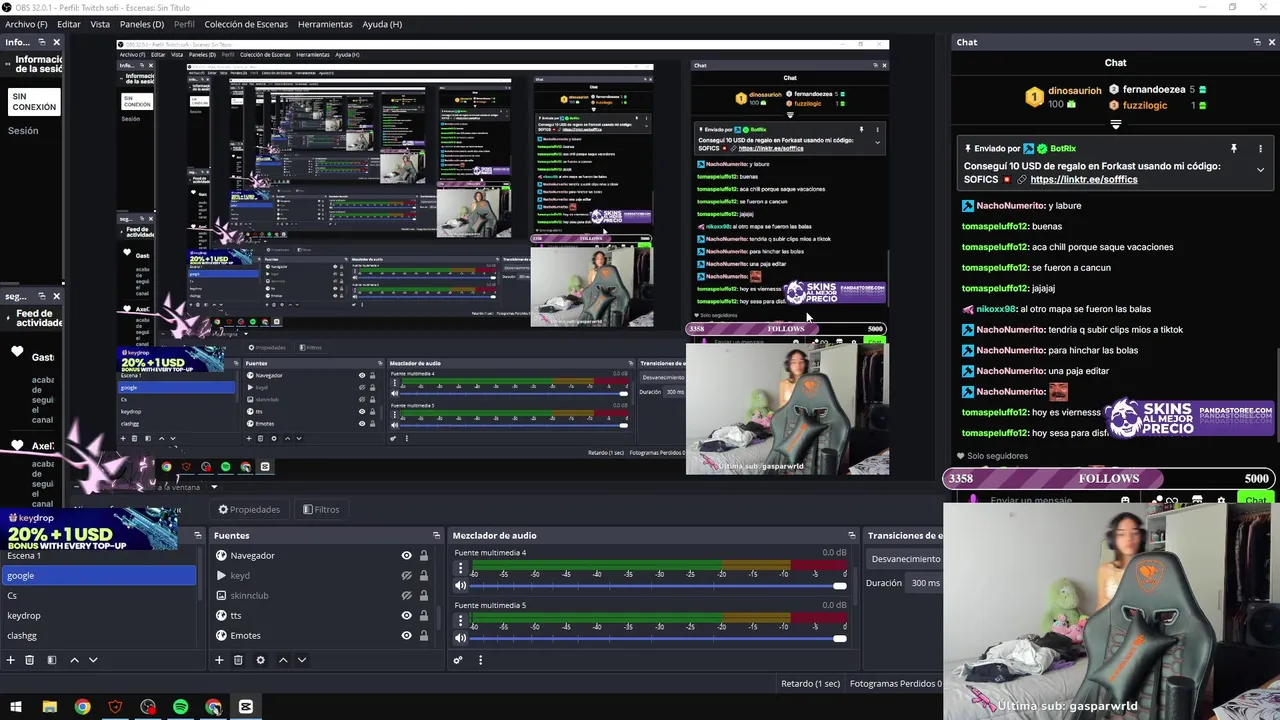Move selected scene down arrow
Viewport: 1280px width, 720px height.
[93, 660]
